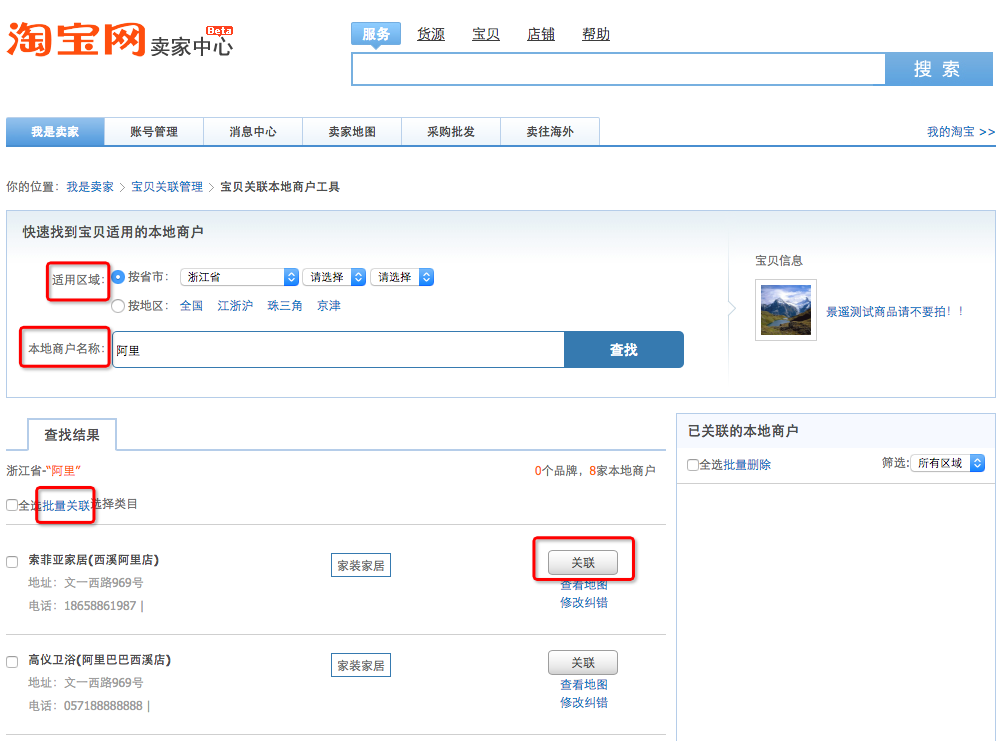
Task: Click the 我是卖家 breadcrumb link
Action: 90,187
